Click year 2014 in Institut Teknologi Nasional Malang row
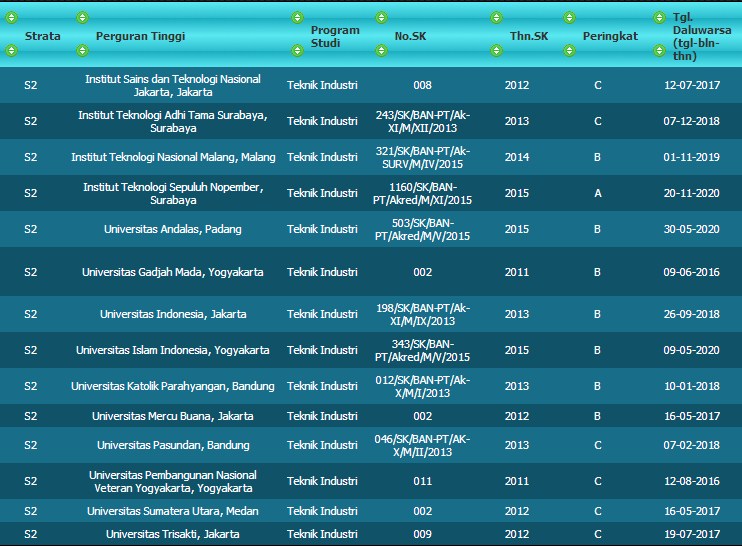Image resolution: width=742 pixels, height=546 pixels. pyautogui.click(x=517, y=157)
